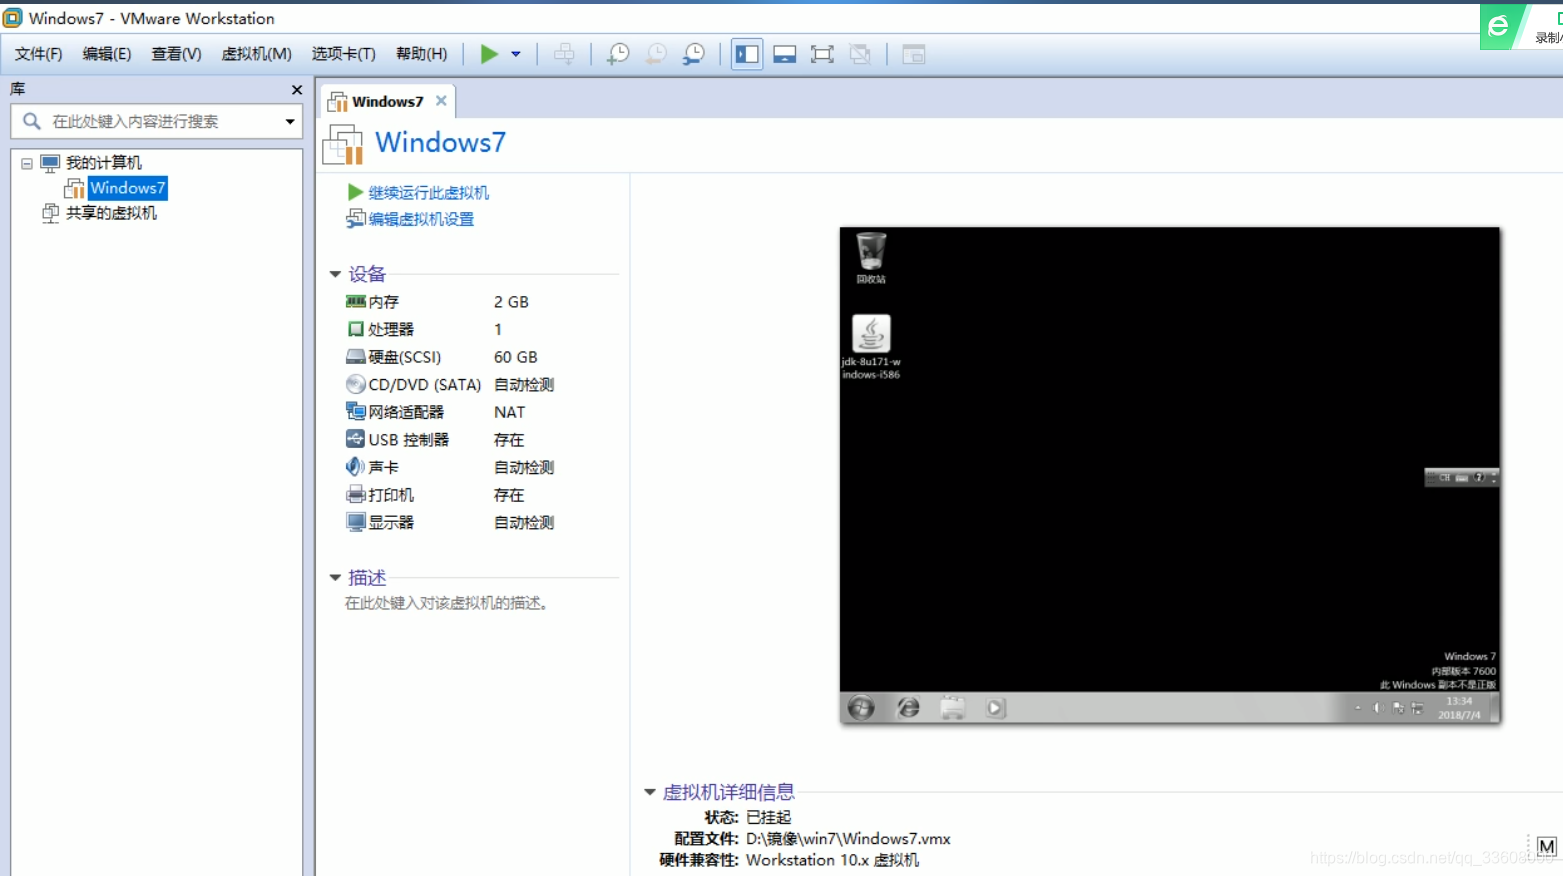Click the green power on play button
Image resolution: width=1563 pixels, height=876 pixels.
coord(489,54)
